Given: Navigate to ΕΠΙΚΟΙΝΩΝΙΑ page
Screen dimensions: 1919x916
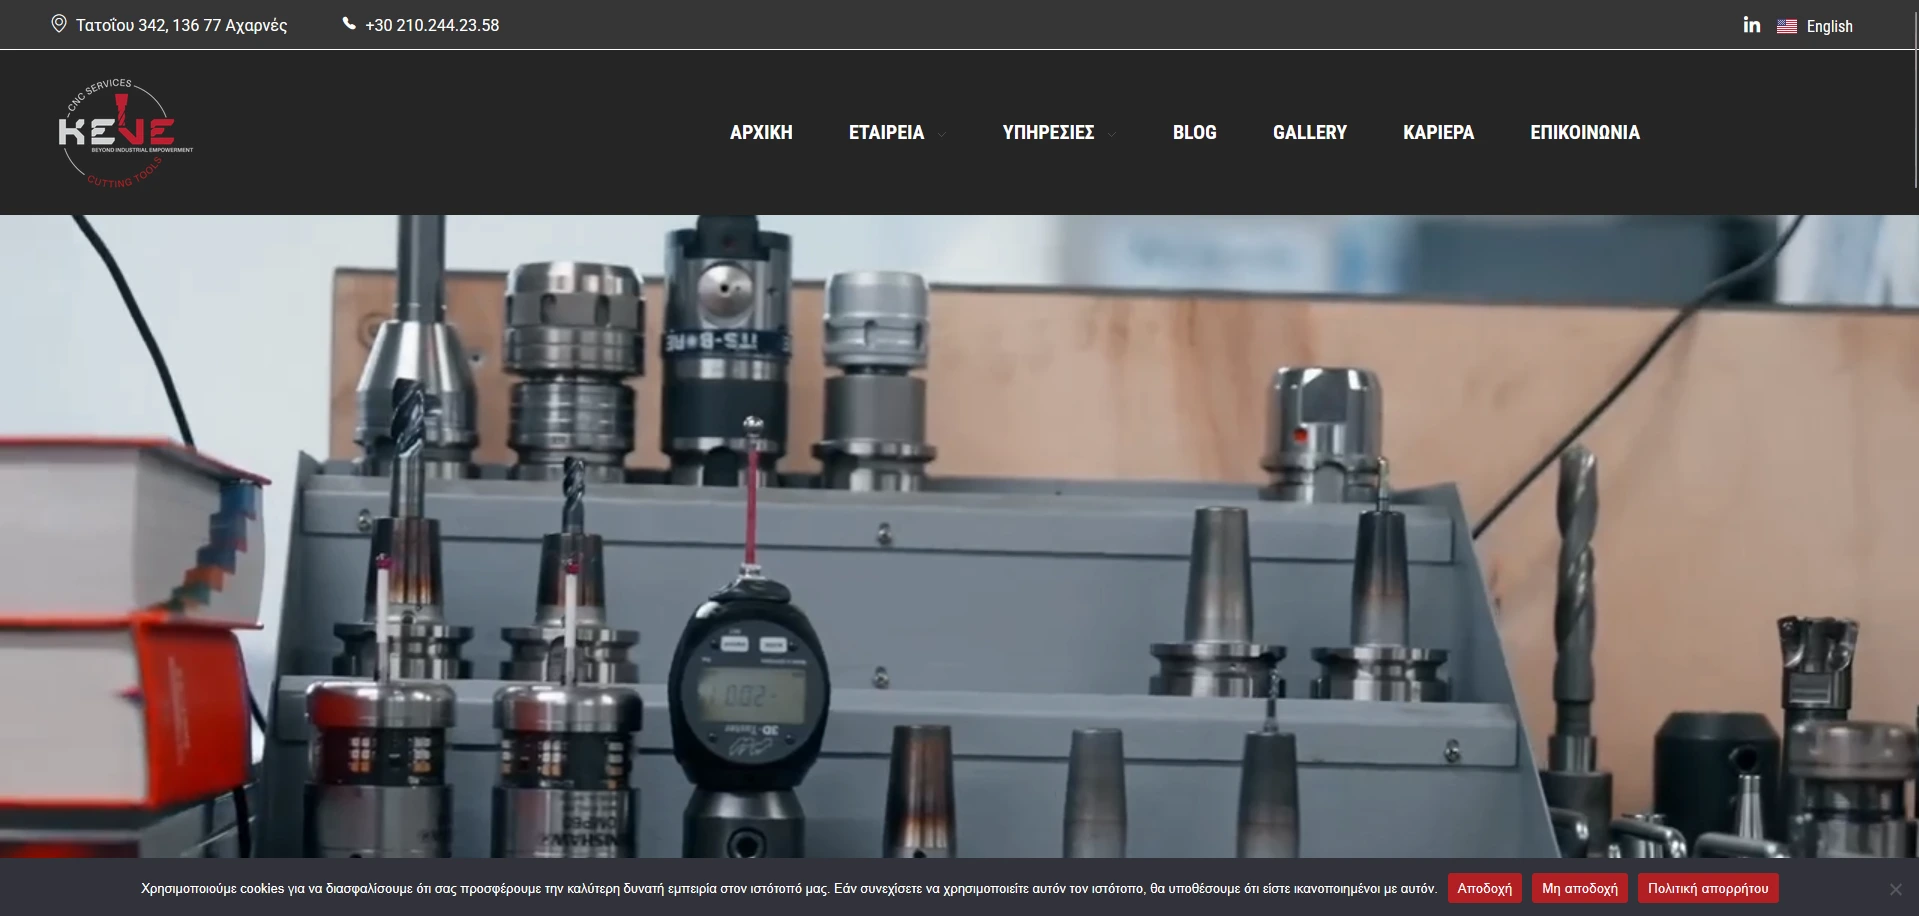Looking at the screenshot, I should (x=1584, y=132).
